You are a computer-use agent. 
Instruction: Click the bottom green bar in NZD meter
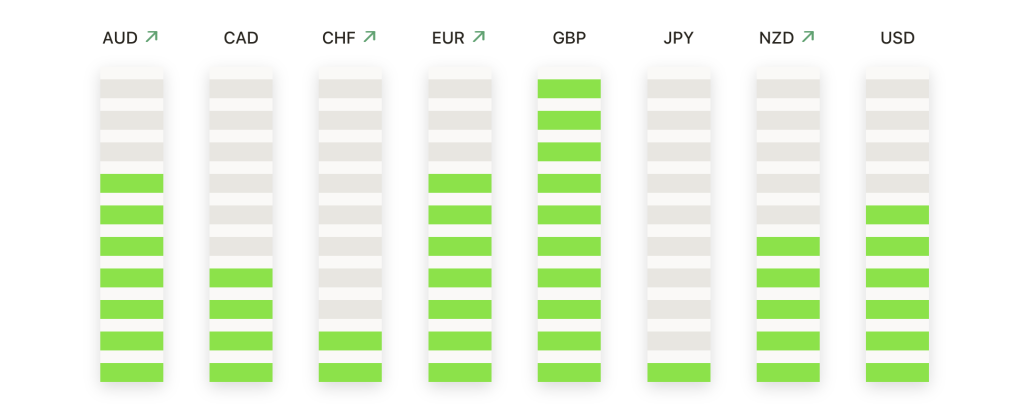pos(788,372)
